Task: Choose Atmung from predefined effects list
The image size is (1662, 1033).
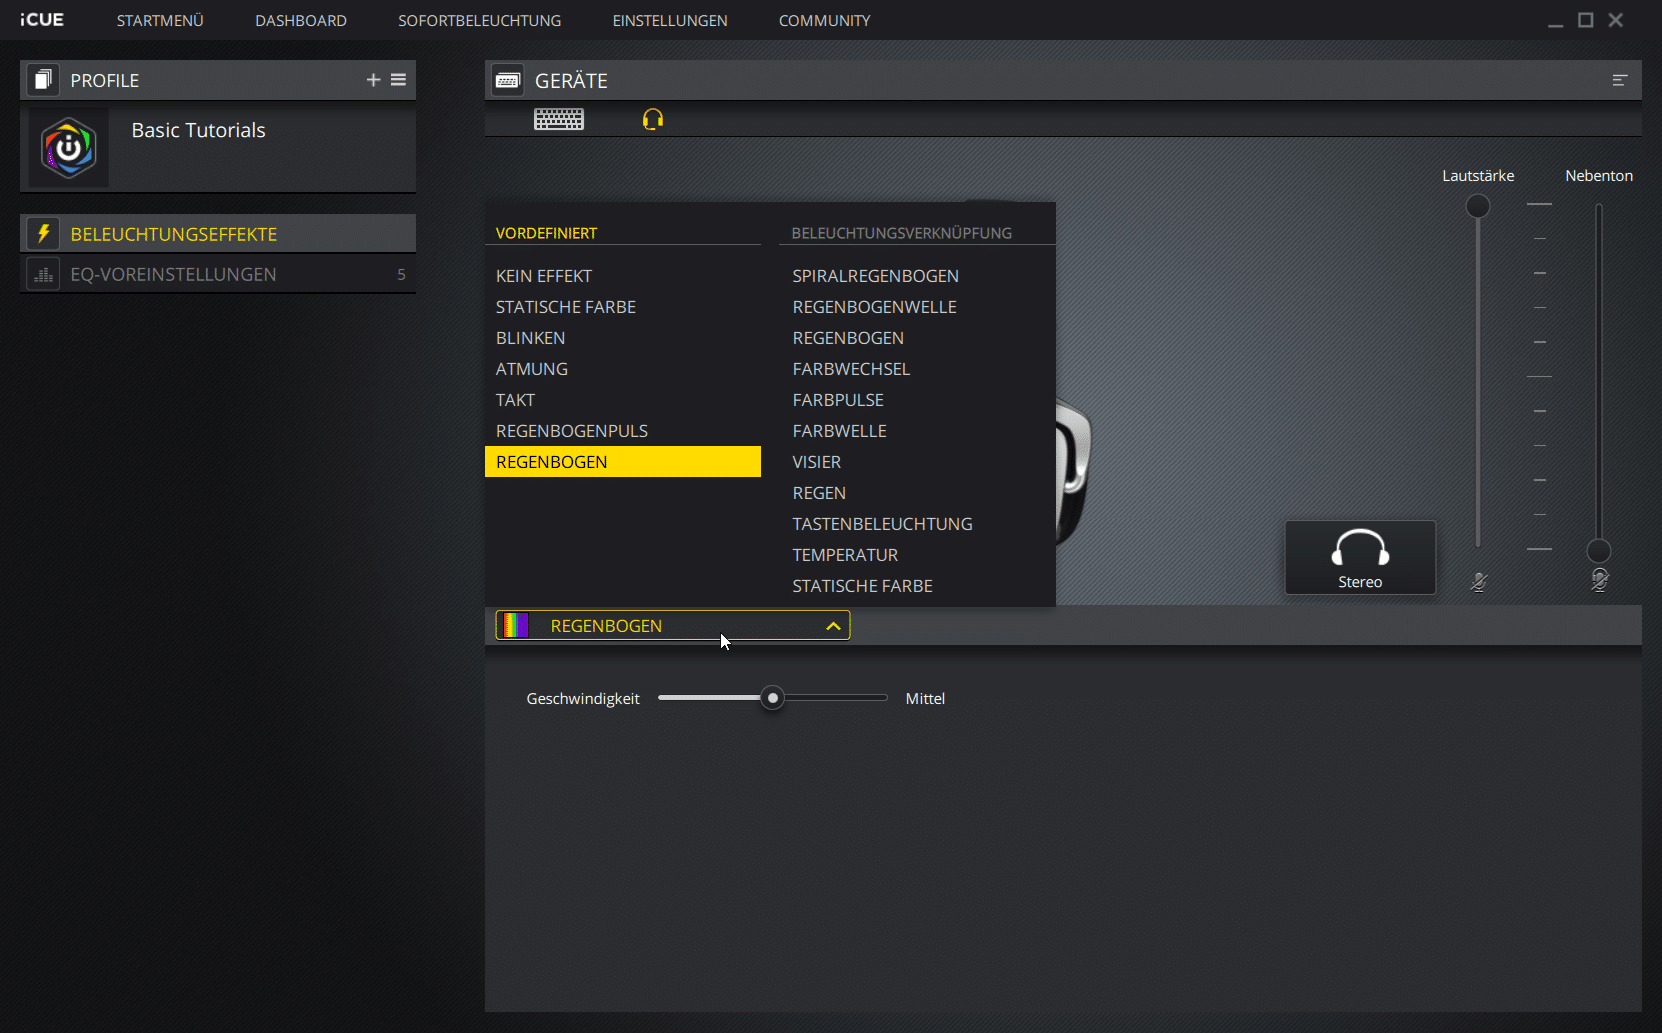Action: [532, 369]
